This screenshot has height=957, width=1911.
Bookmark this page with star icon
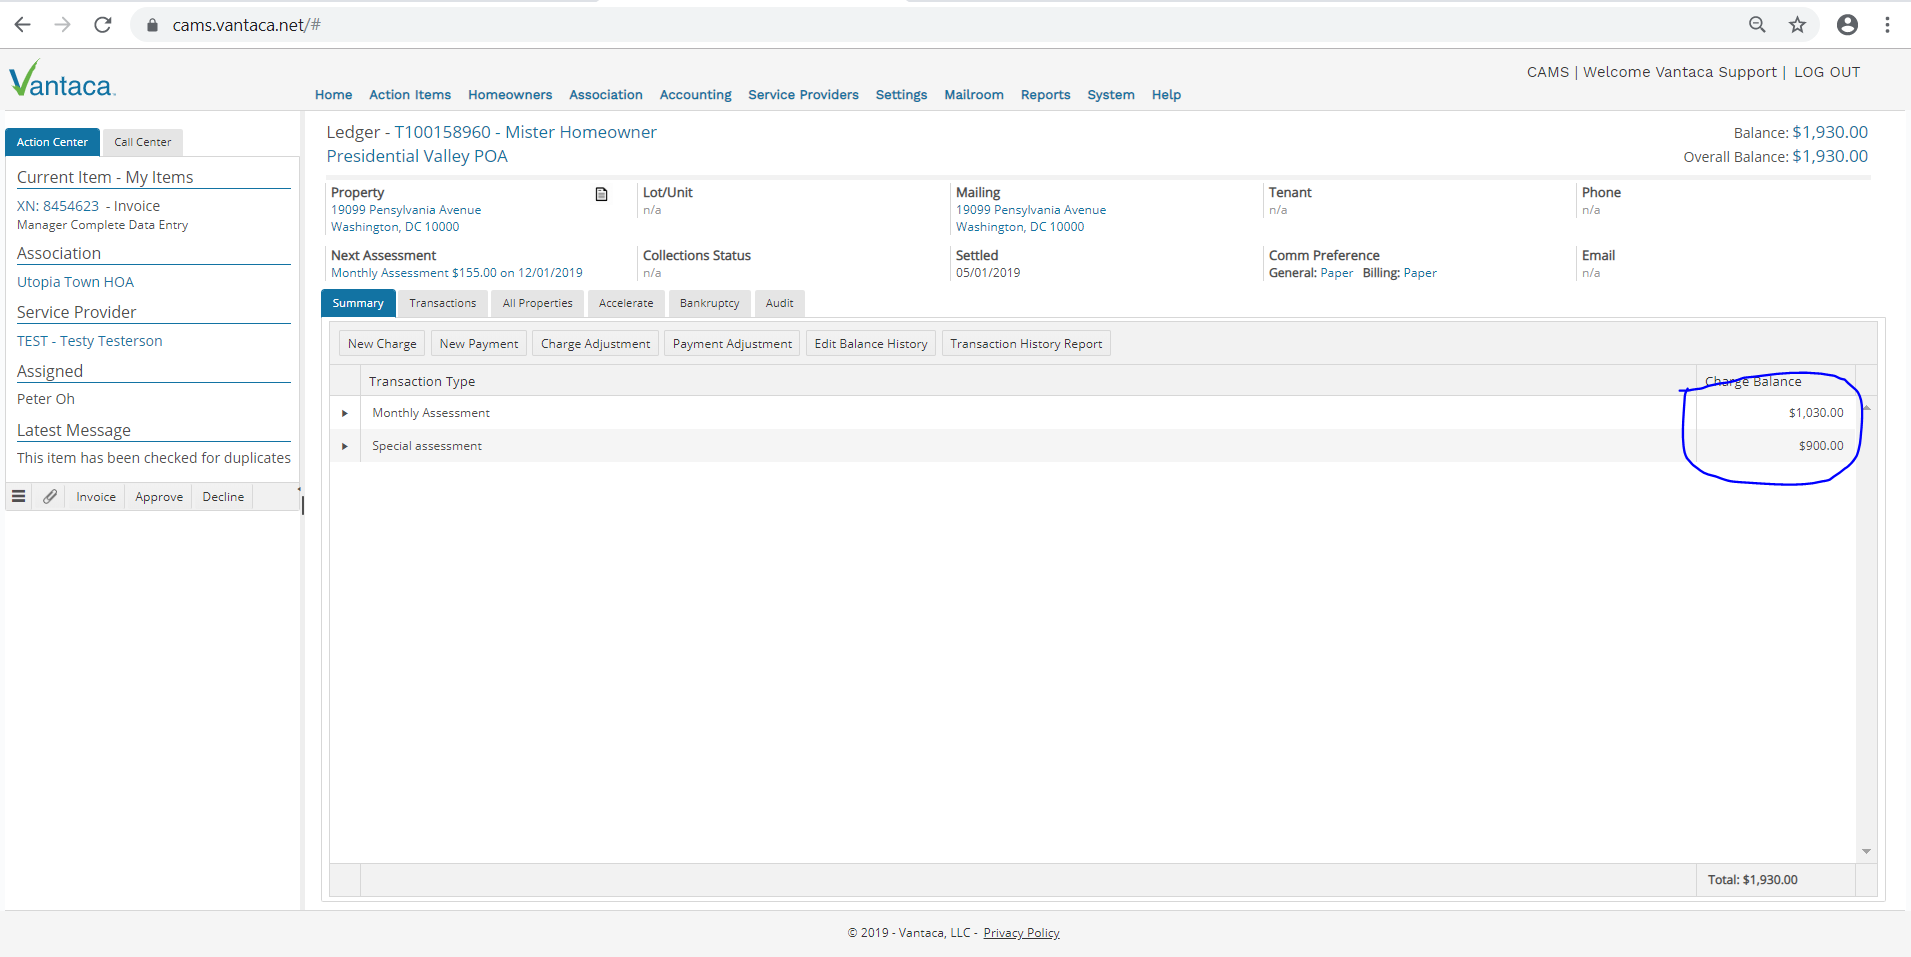click(1797, 25)
